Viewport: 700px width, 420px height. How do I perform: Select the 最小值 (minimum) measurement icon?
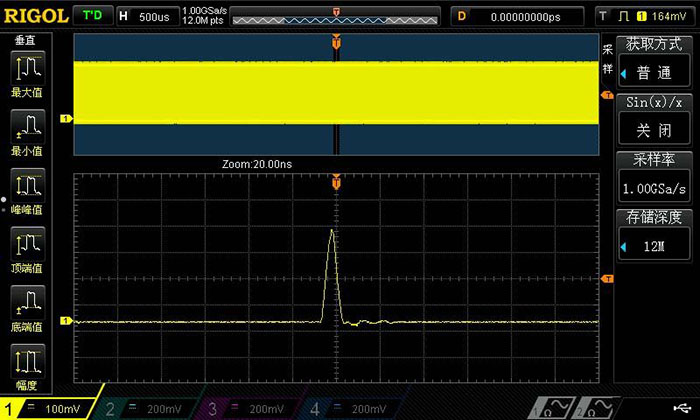pos(27,133)
